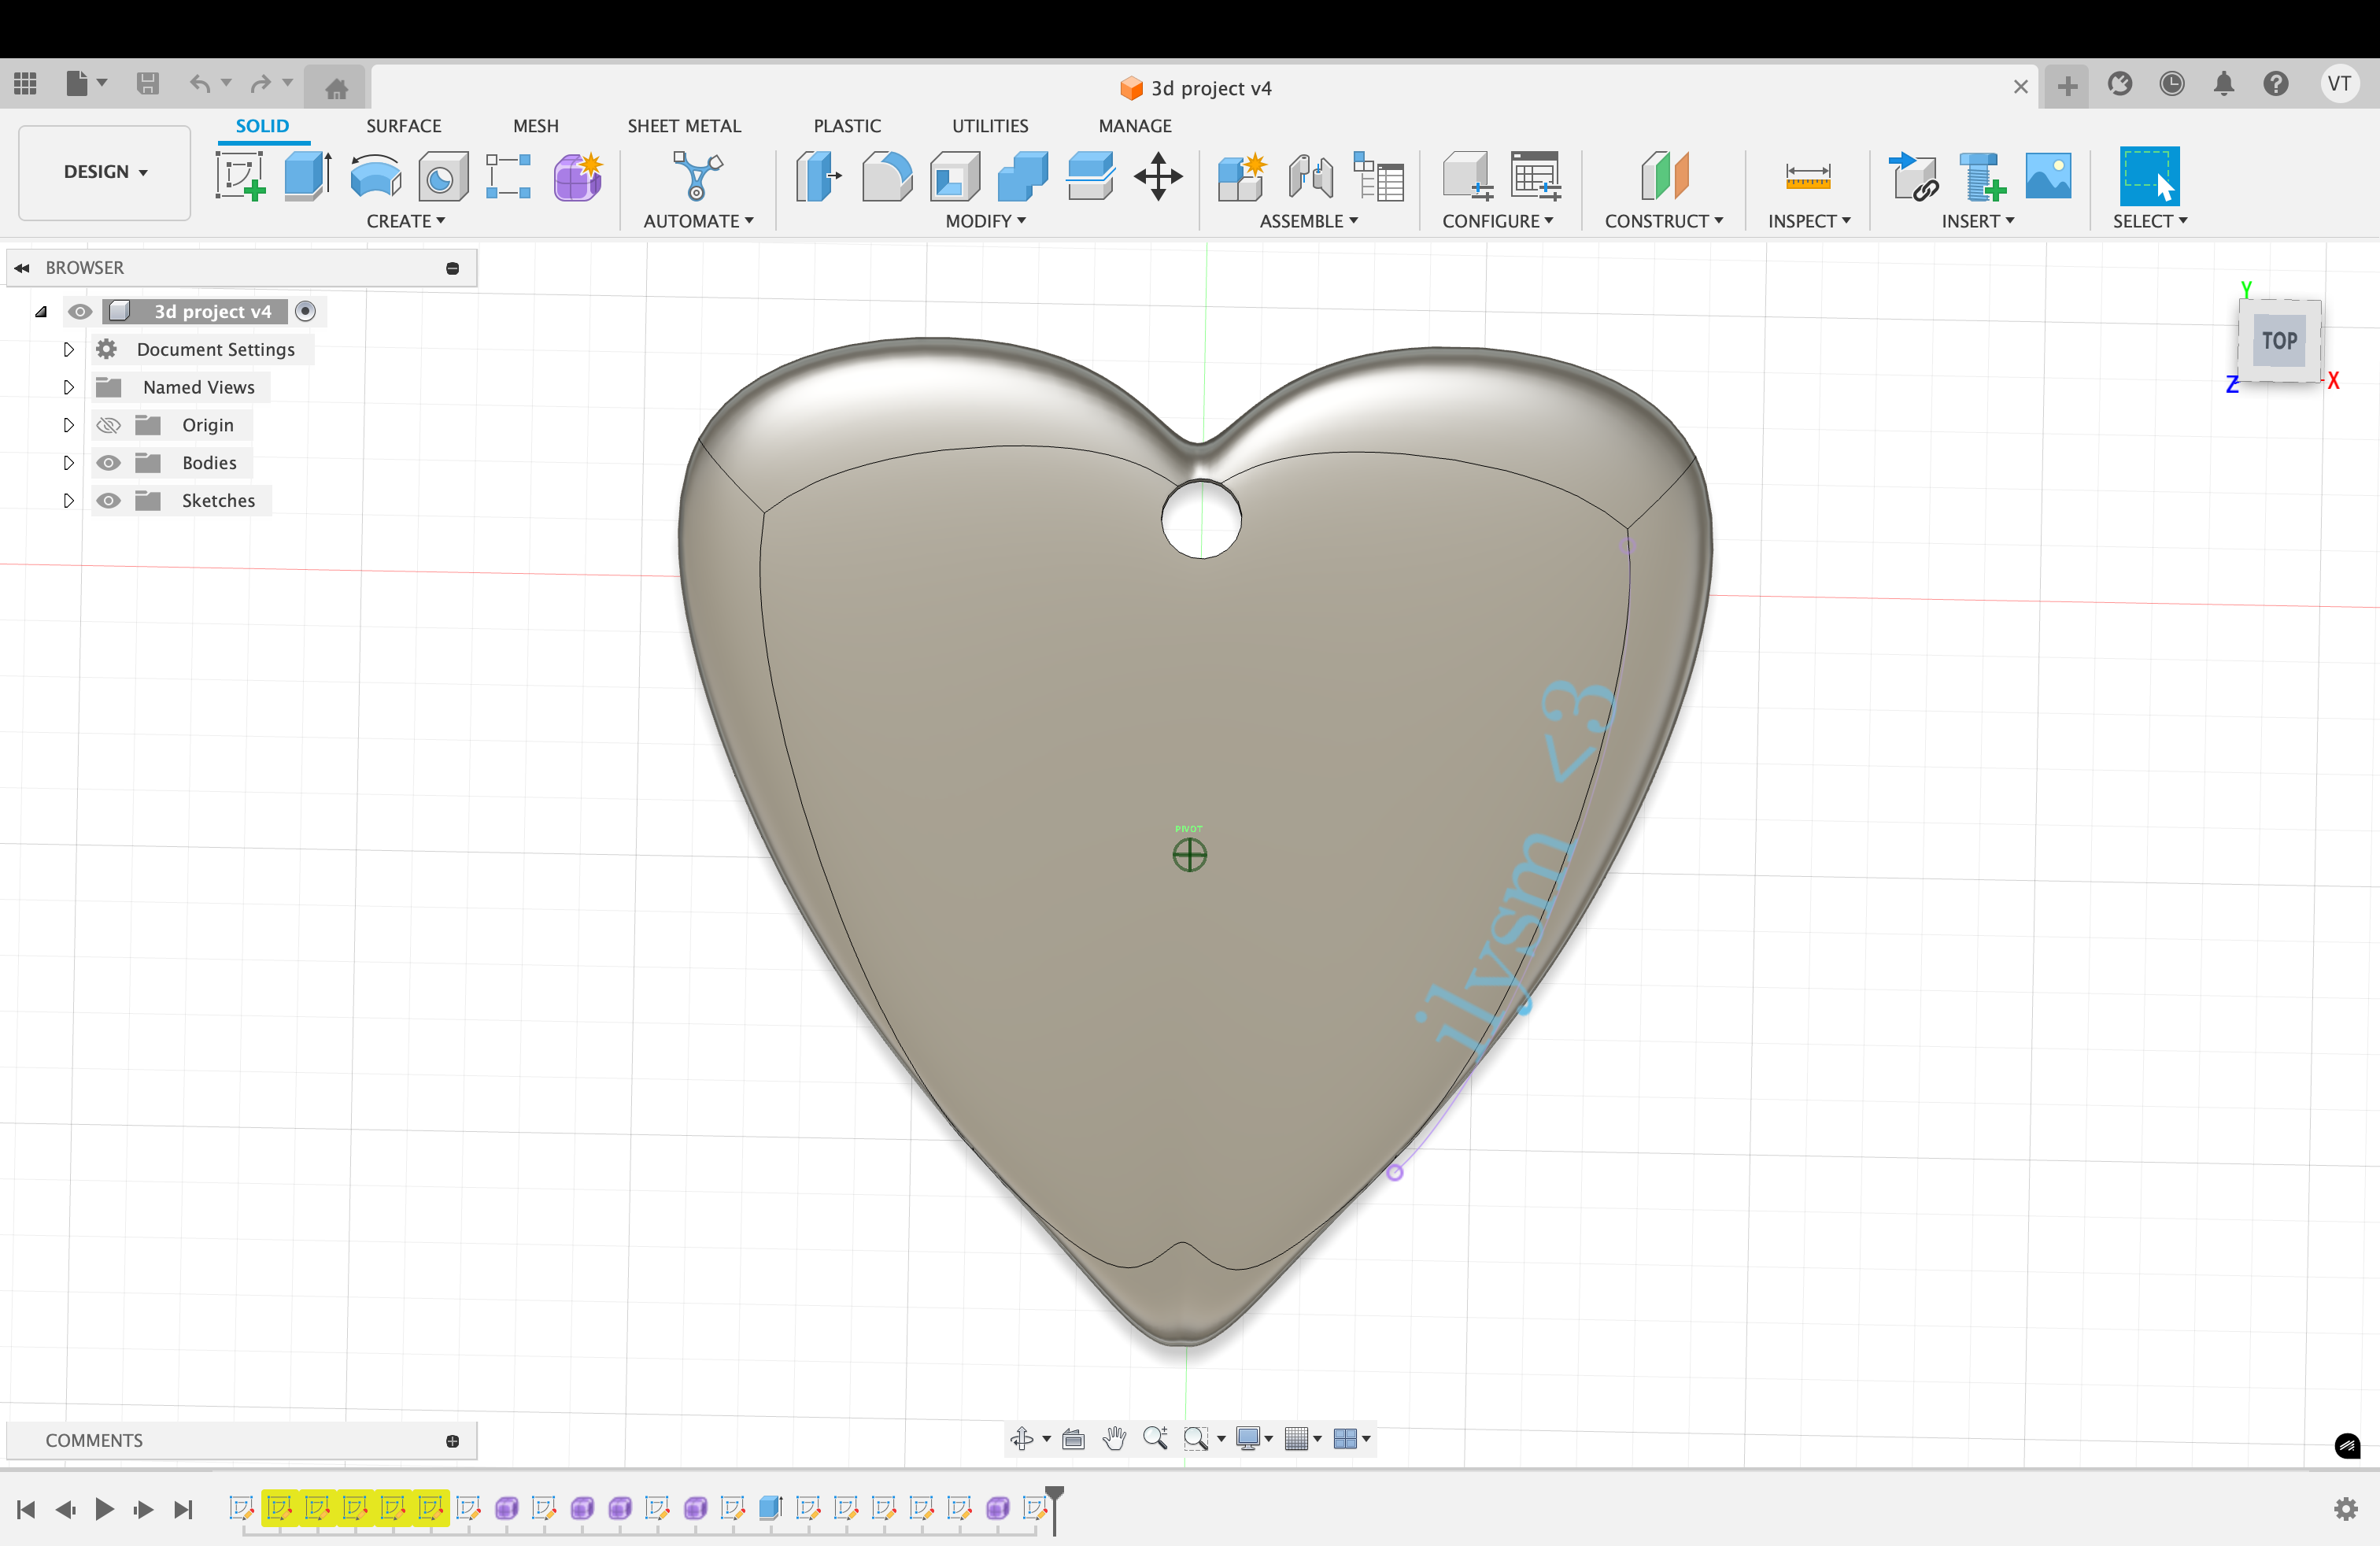Launch the Create Form tool
The height and width of the screenshot is (1546, 2380).
578,176
